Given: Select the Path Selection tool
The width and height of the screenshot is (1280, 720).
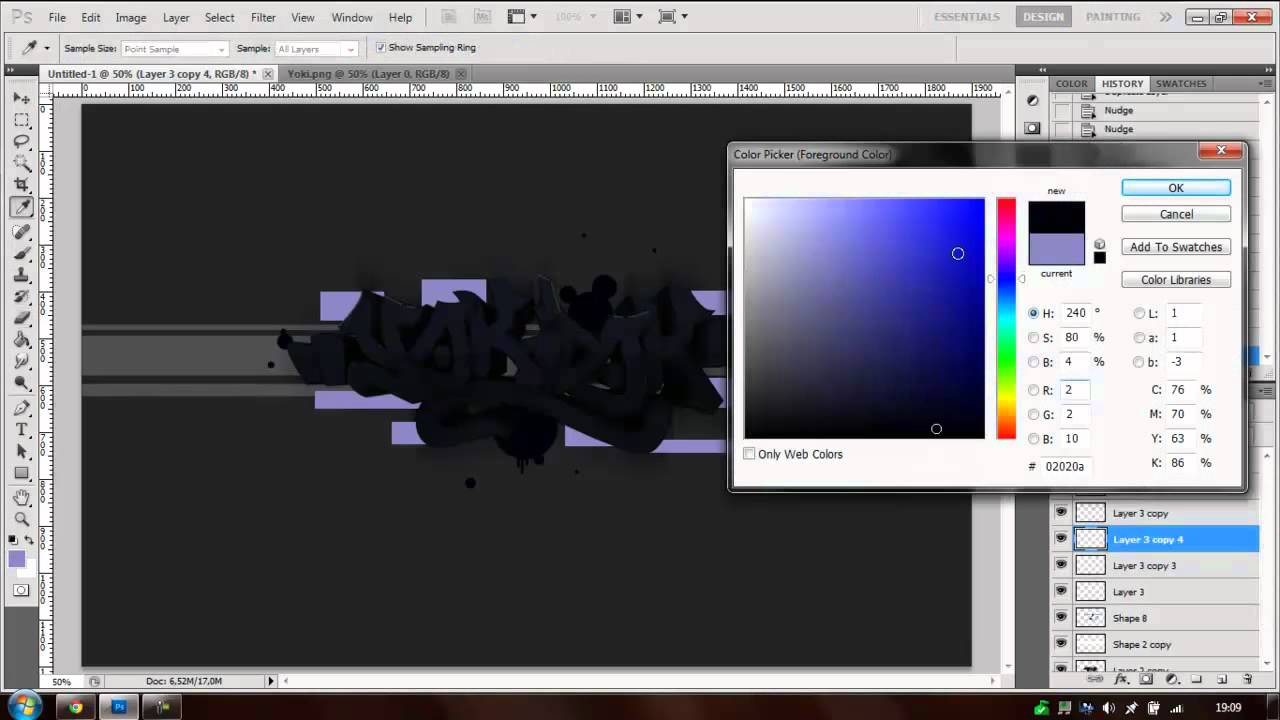Looking at the screenshot, I should click(x=21, y=452).
